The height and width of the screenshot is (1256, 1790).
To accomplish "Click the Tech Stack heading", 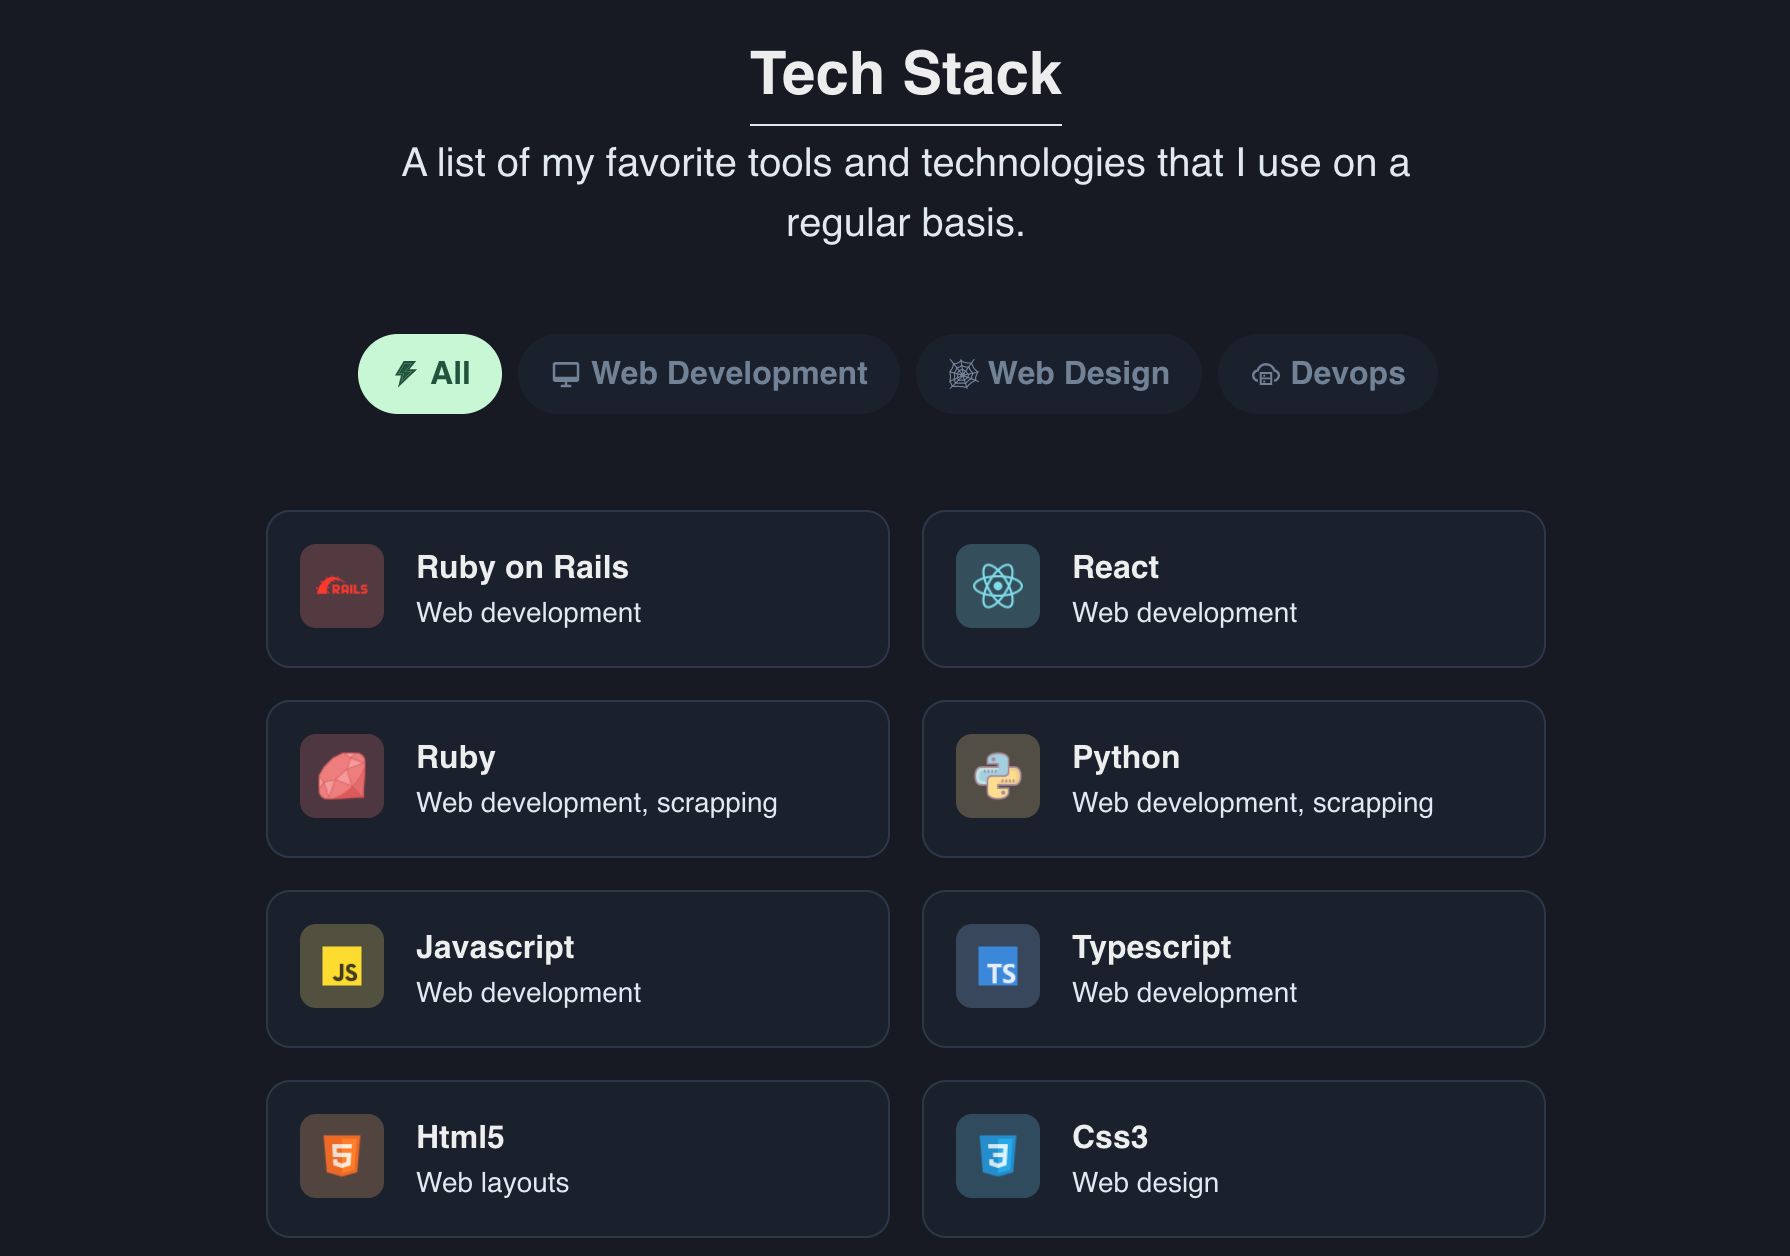I will (x=905, y=74).
